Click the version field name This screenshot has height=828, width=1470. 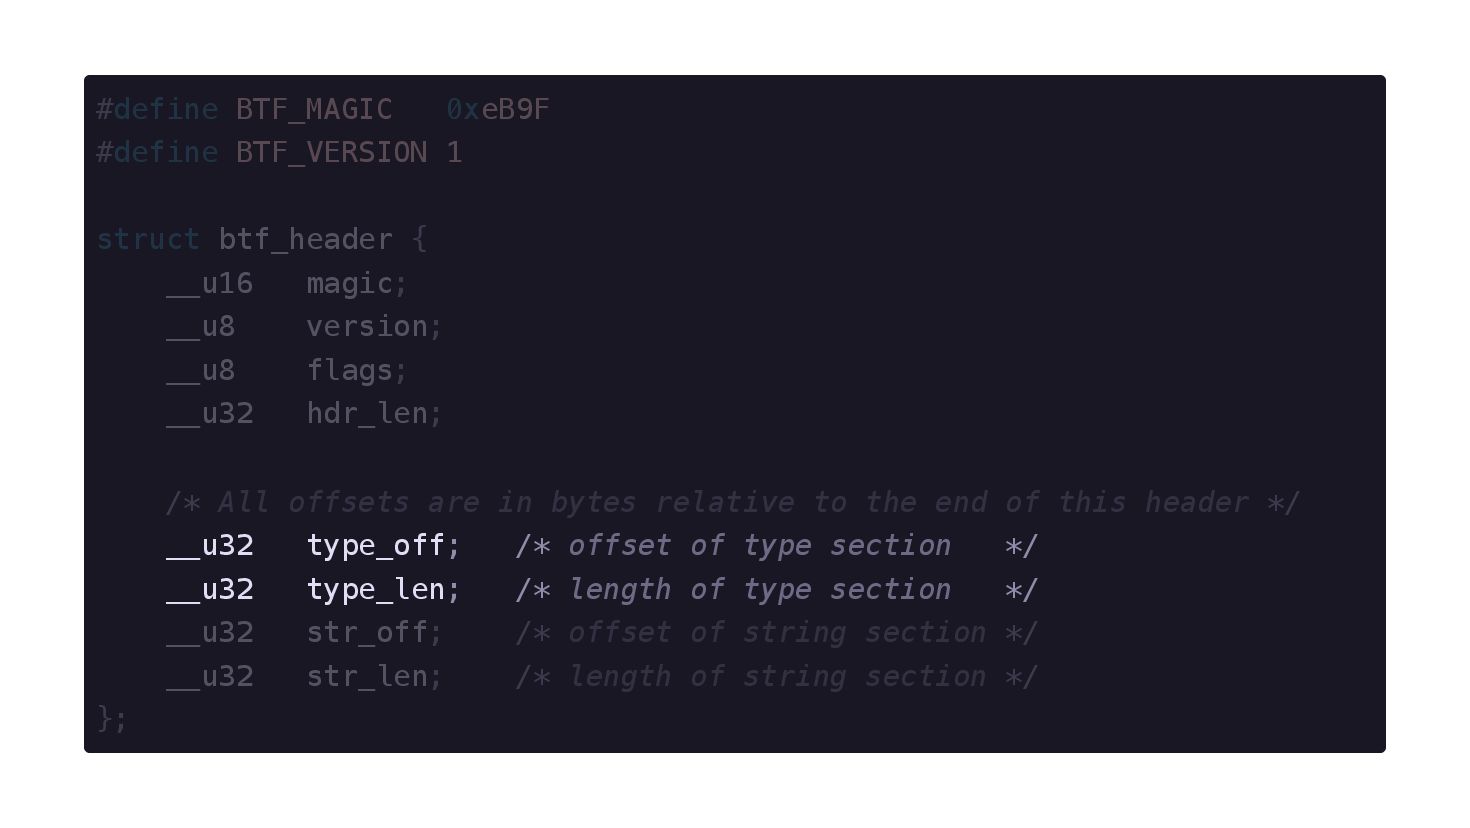367,327
